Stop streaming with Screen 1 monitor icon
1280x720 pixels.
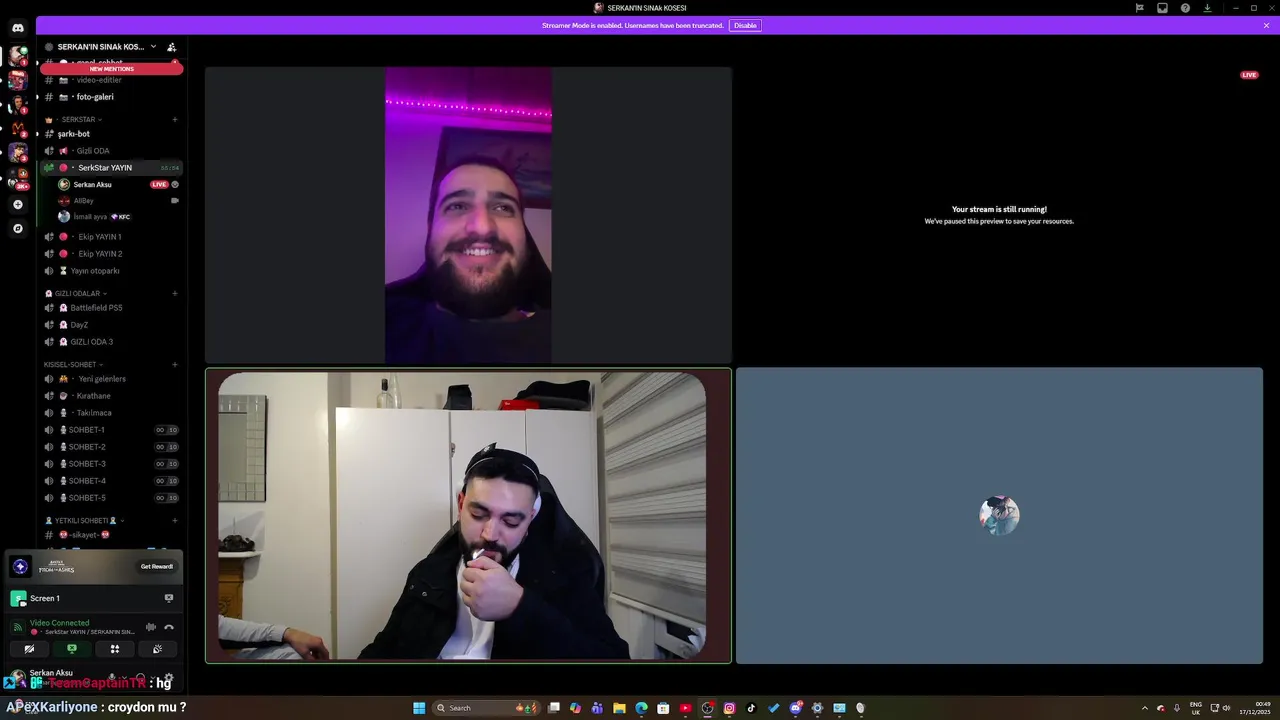coord(169,598)
